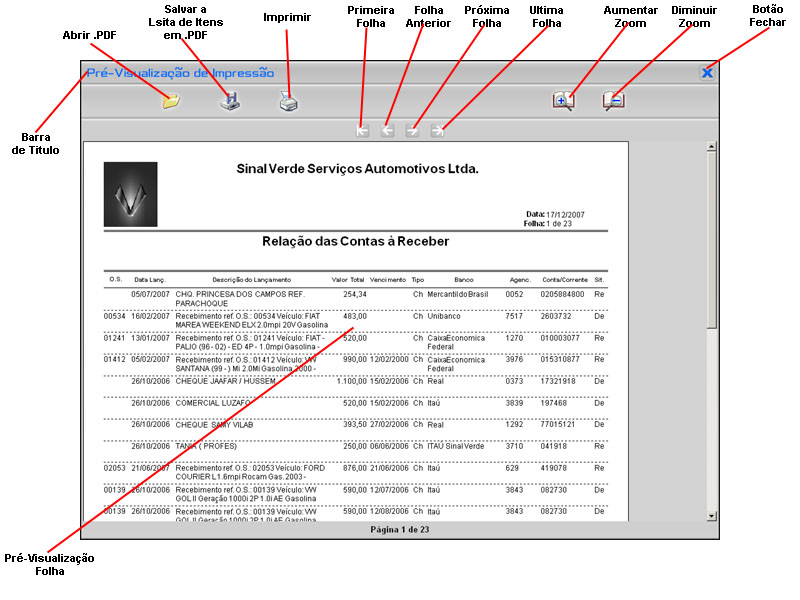Save the item list as PDF

[x=230, y=101]
